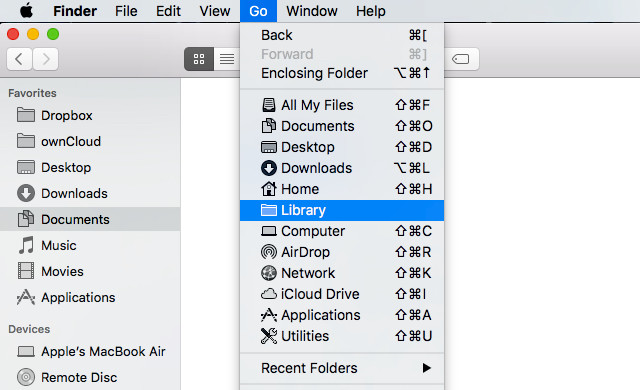Close the open Go menu
The height and width of the screenshot is (390, 640).
258,11
